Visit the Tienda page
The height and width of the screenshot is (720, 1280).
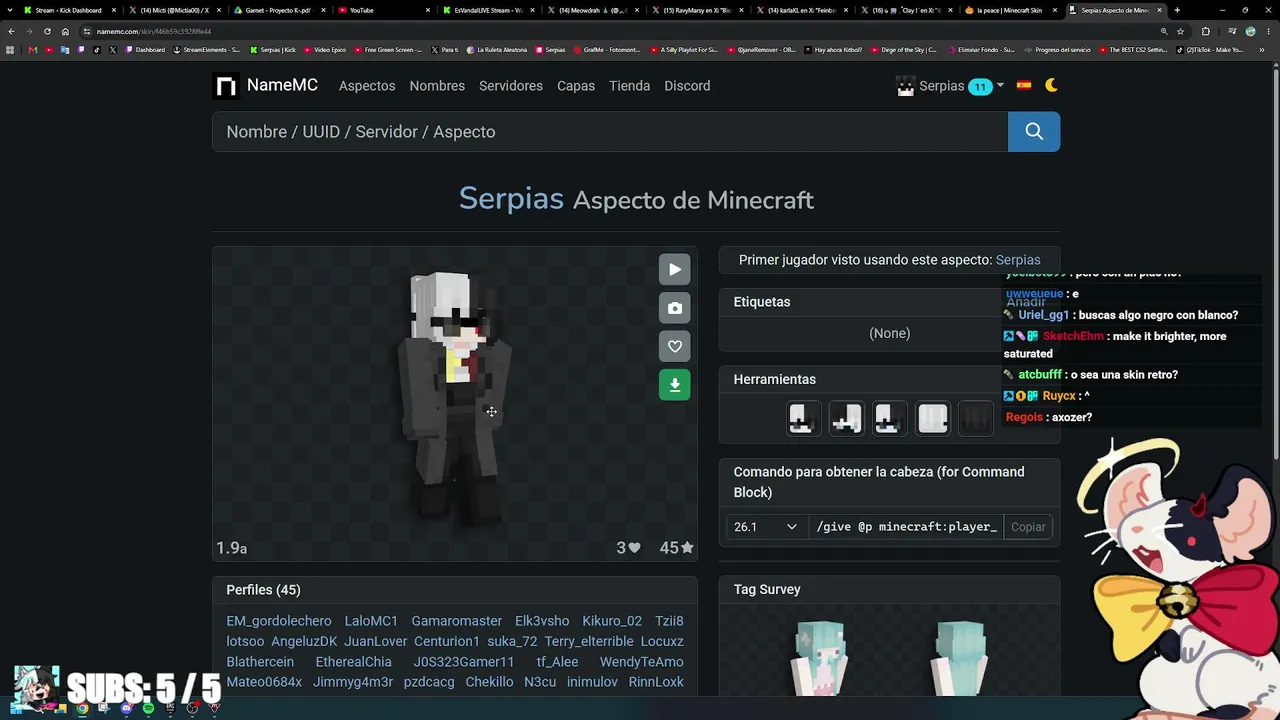(630, 86)
